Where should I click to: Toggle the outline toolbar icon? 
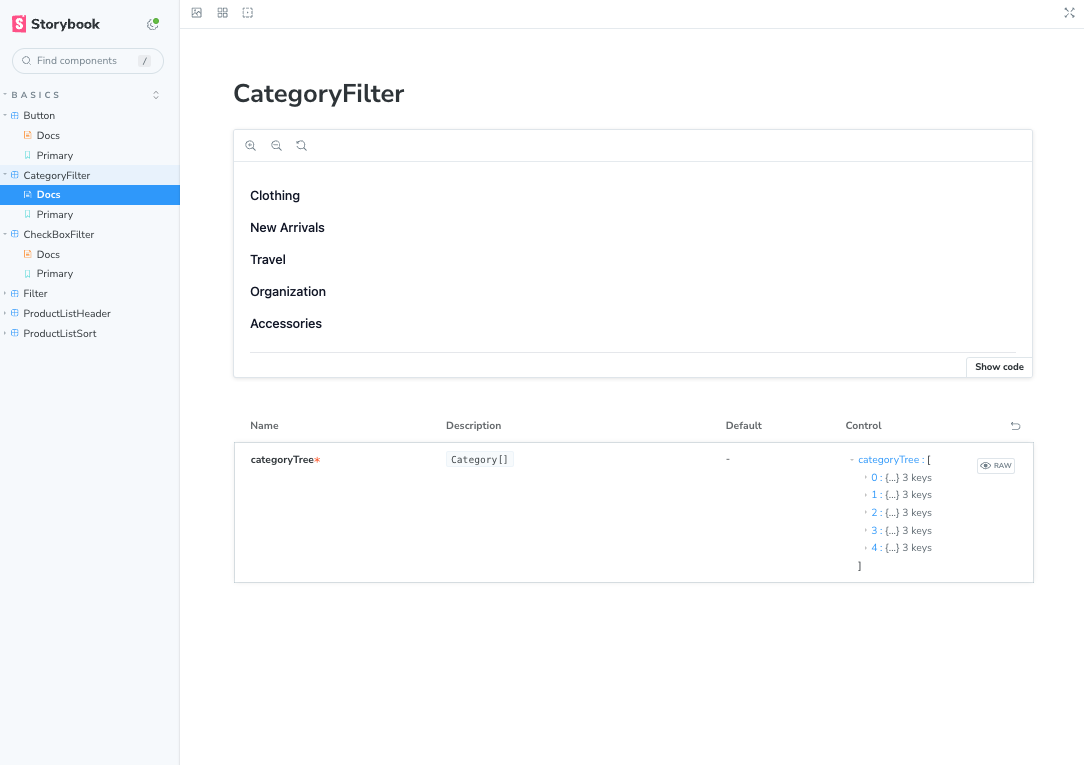(x=248, y=13)
